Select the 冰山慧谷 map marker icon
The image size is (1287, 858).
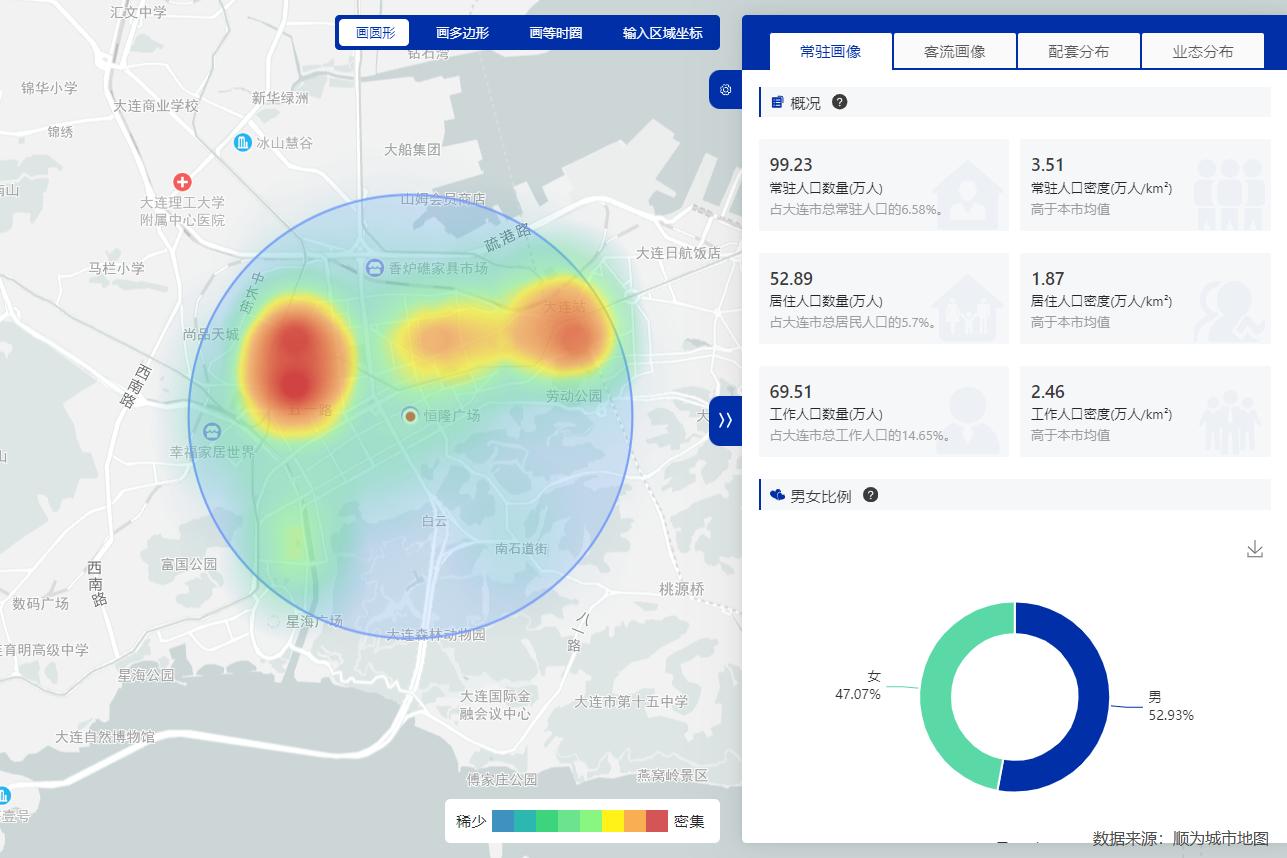(243, 143)
